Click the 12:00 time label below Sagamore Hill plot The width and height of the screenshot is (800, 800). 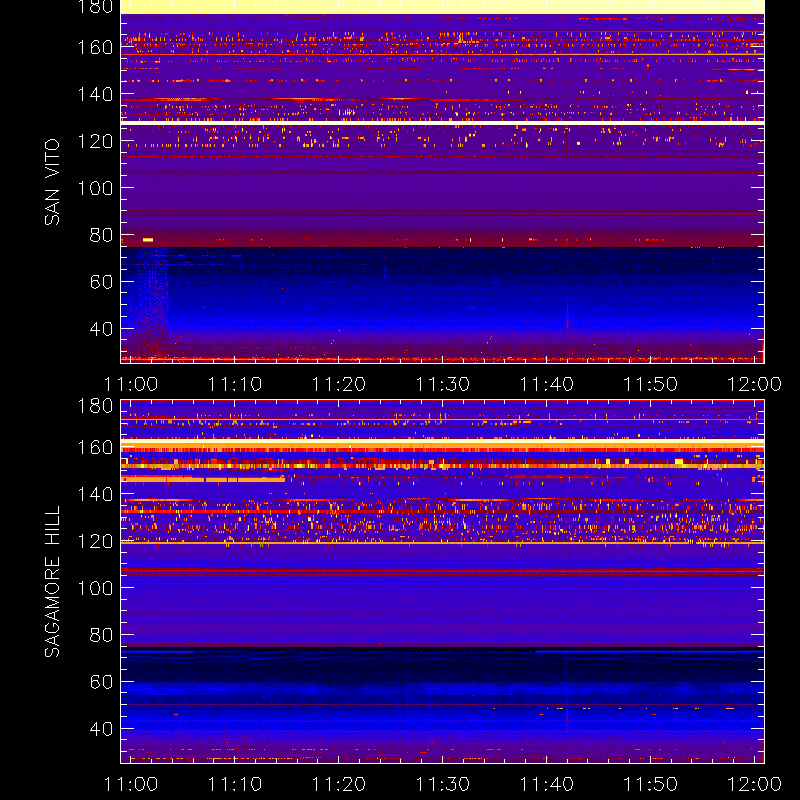(754, 784)
